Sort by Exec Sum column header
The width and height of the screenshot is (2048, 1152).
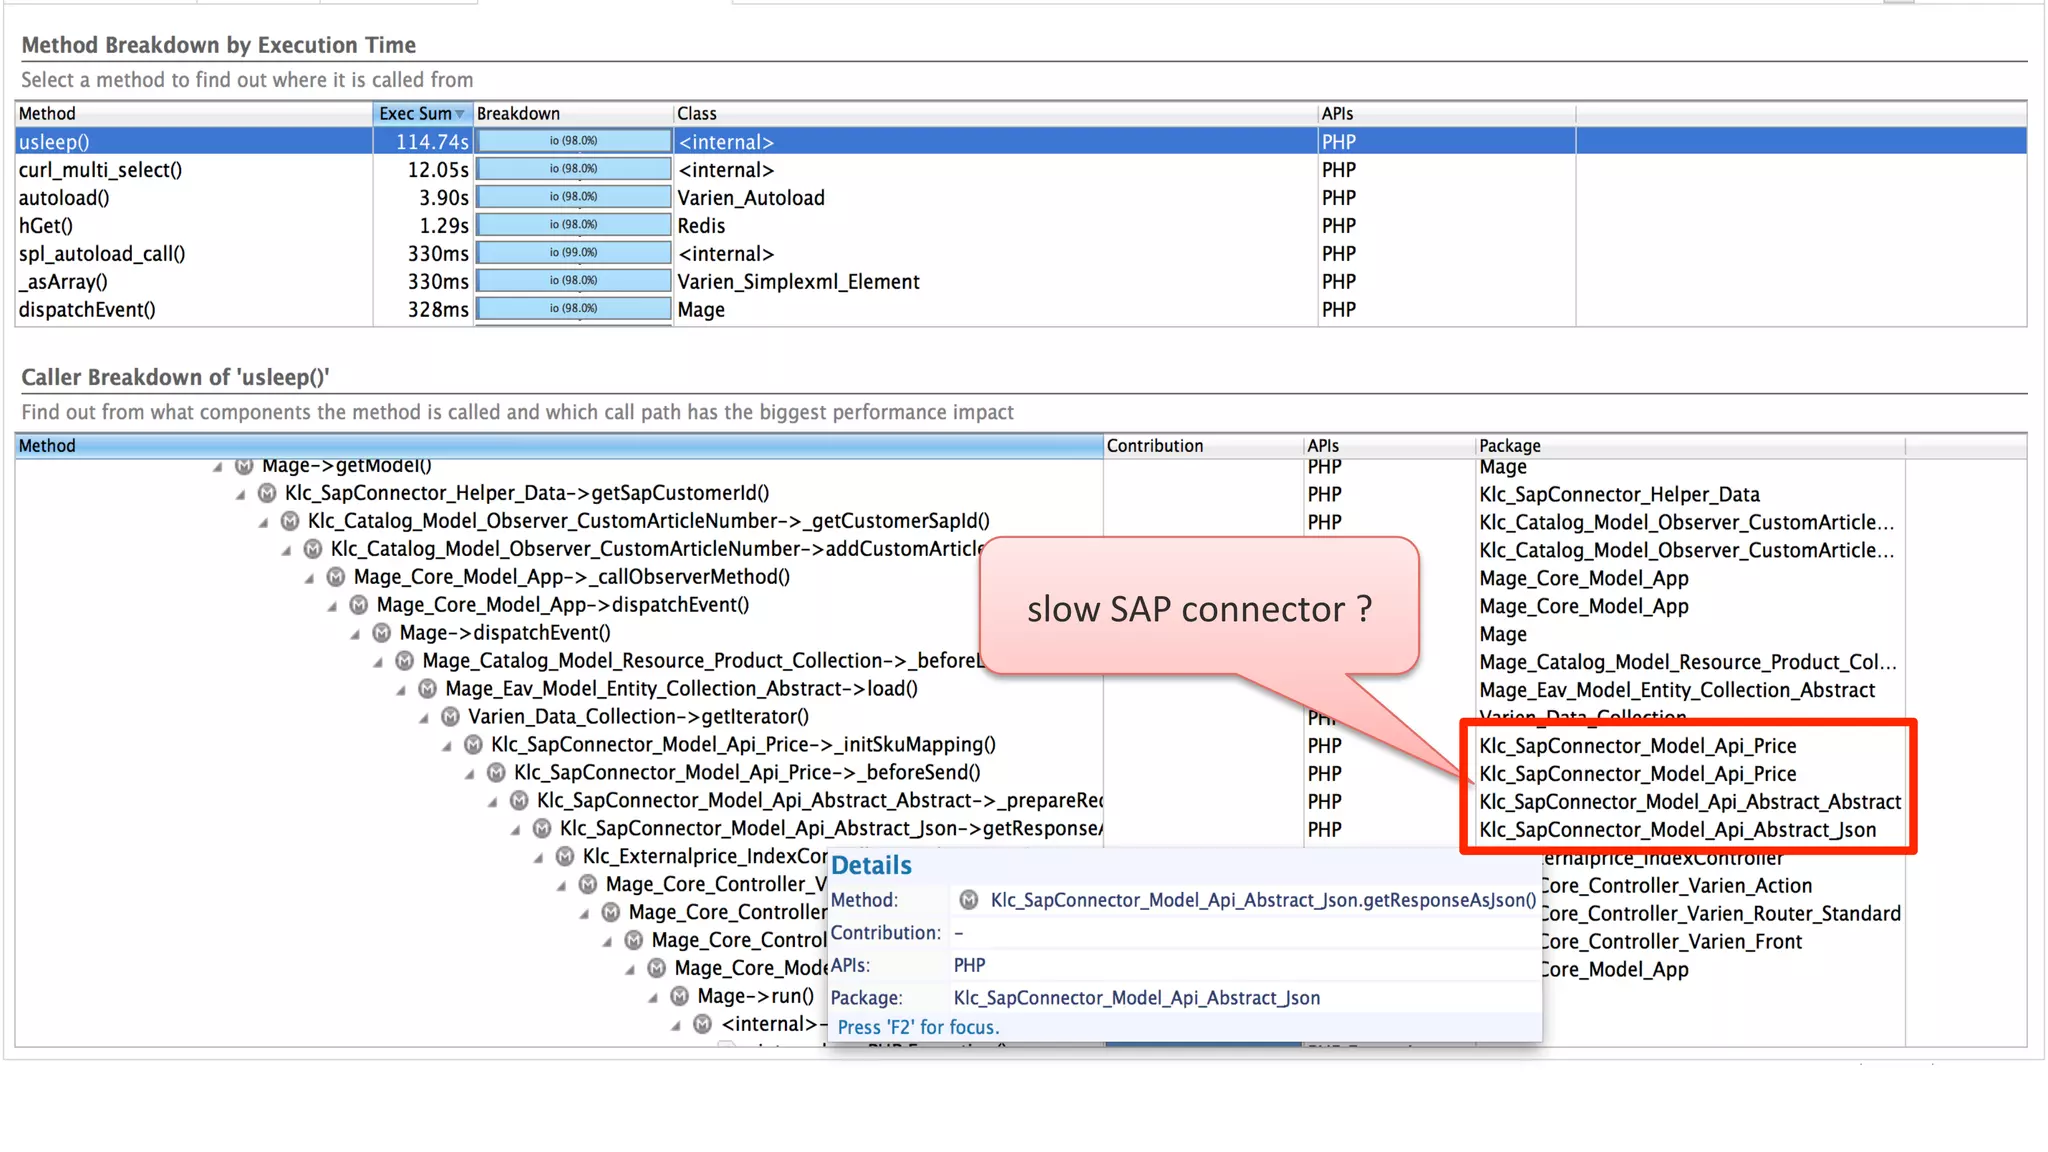click(x=422, y=114)
